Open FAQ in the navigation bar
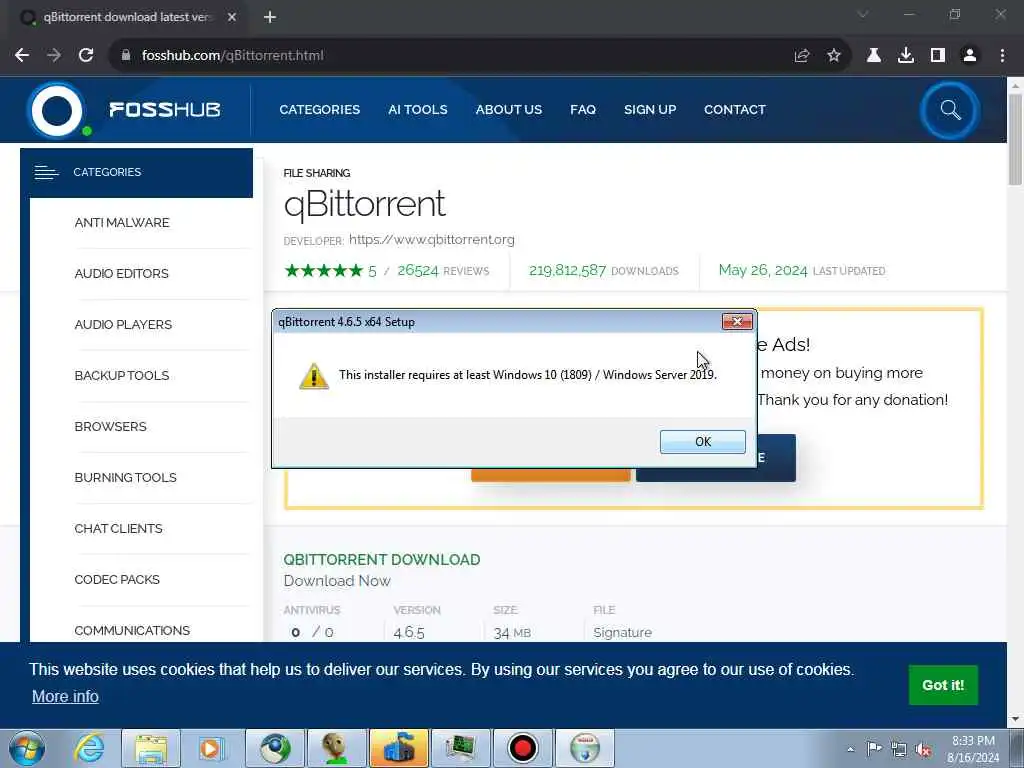The height and width of the screenshot is (768, 1024). 583,110
